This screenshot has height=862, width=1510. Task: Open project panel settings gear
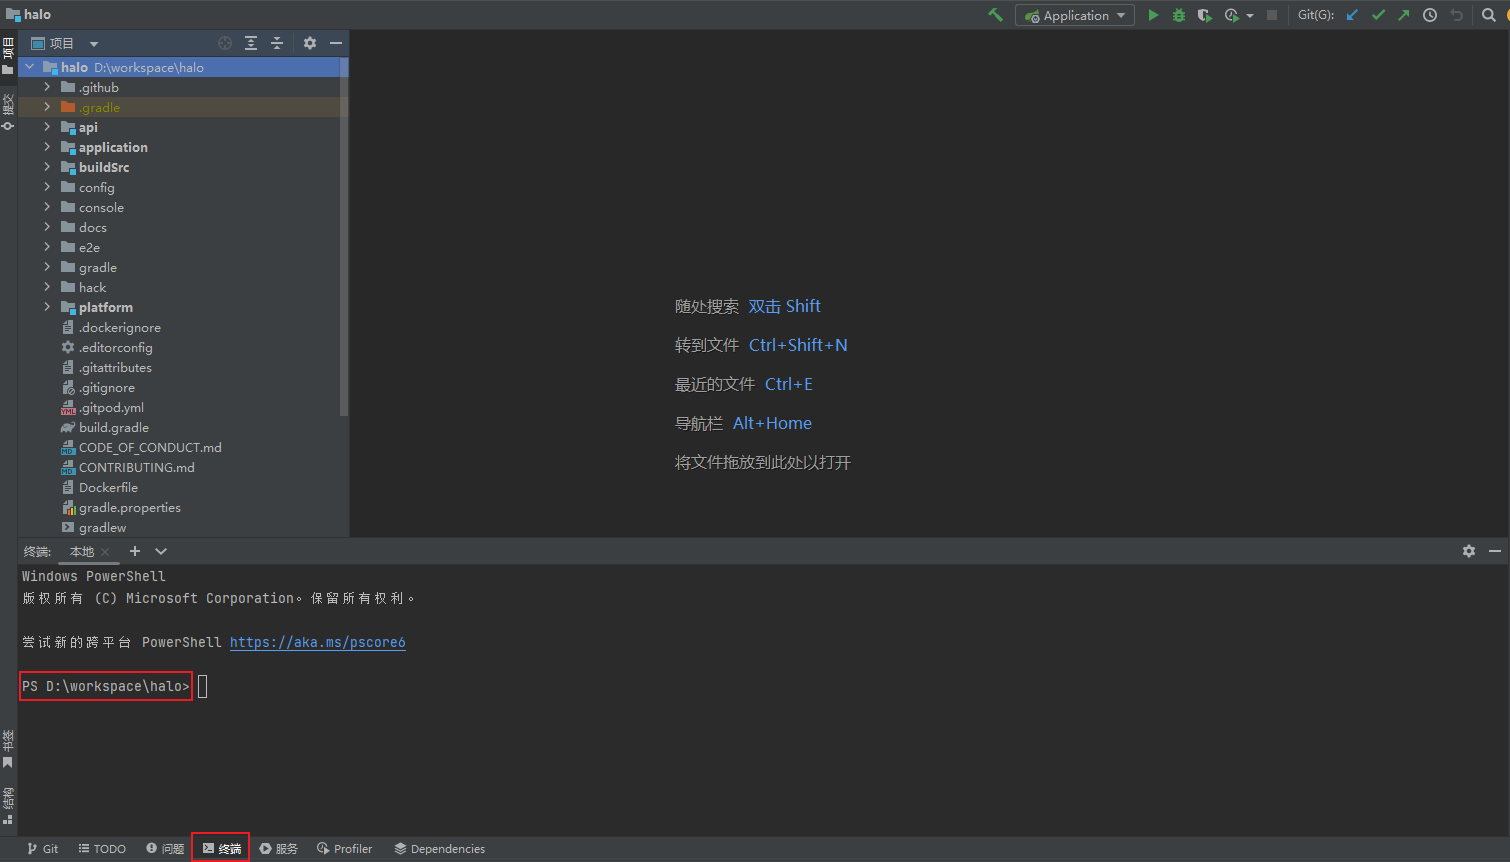tap(310, 43)
